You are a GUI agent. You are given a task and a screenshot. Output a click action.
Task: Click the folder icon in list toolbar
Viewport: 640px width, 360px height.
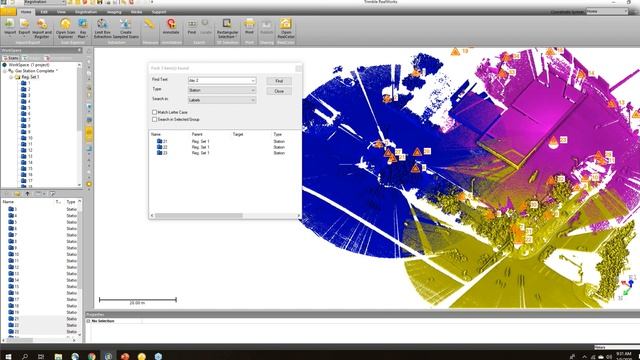pos(17,193)
